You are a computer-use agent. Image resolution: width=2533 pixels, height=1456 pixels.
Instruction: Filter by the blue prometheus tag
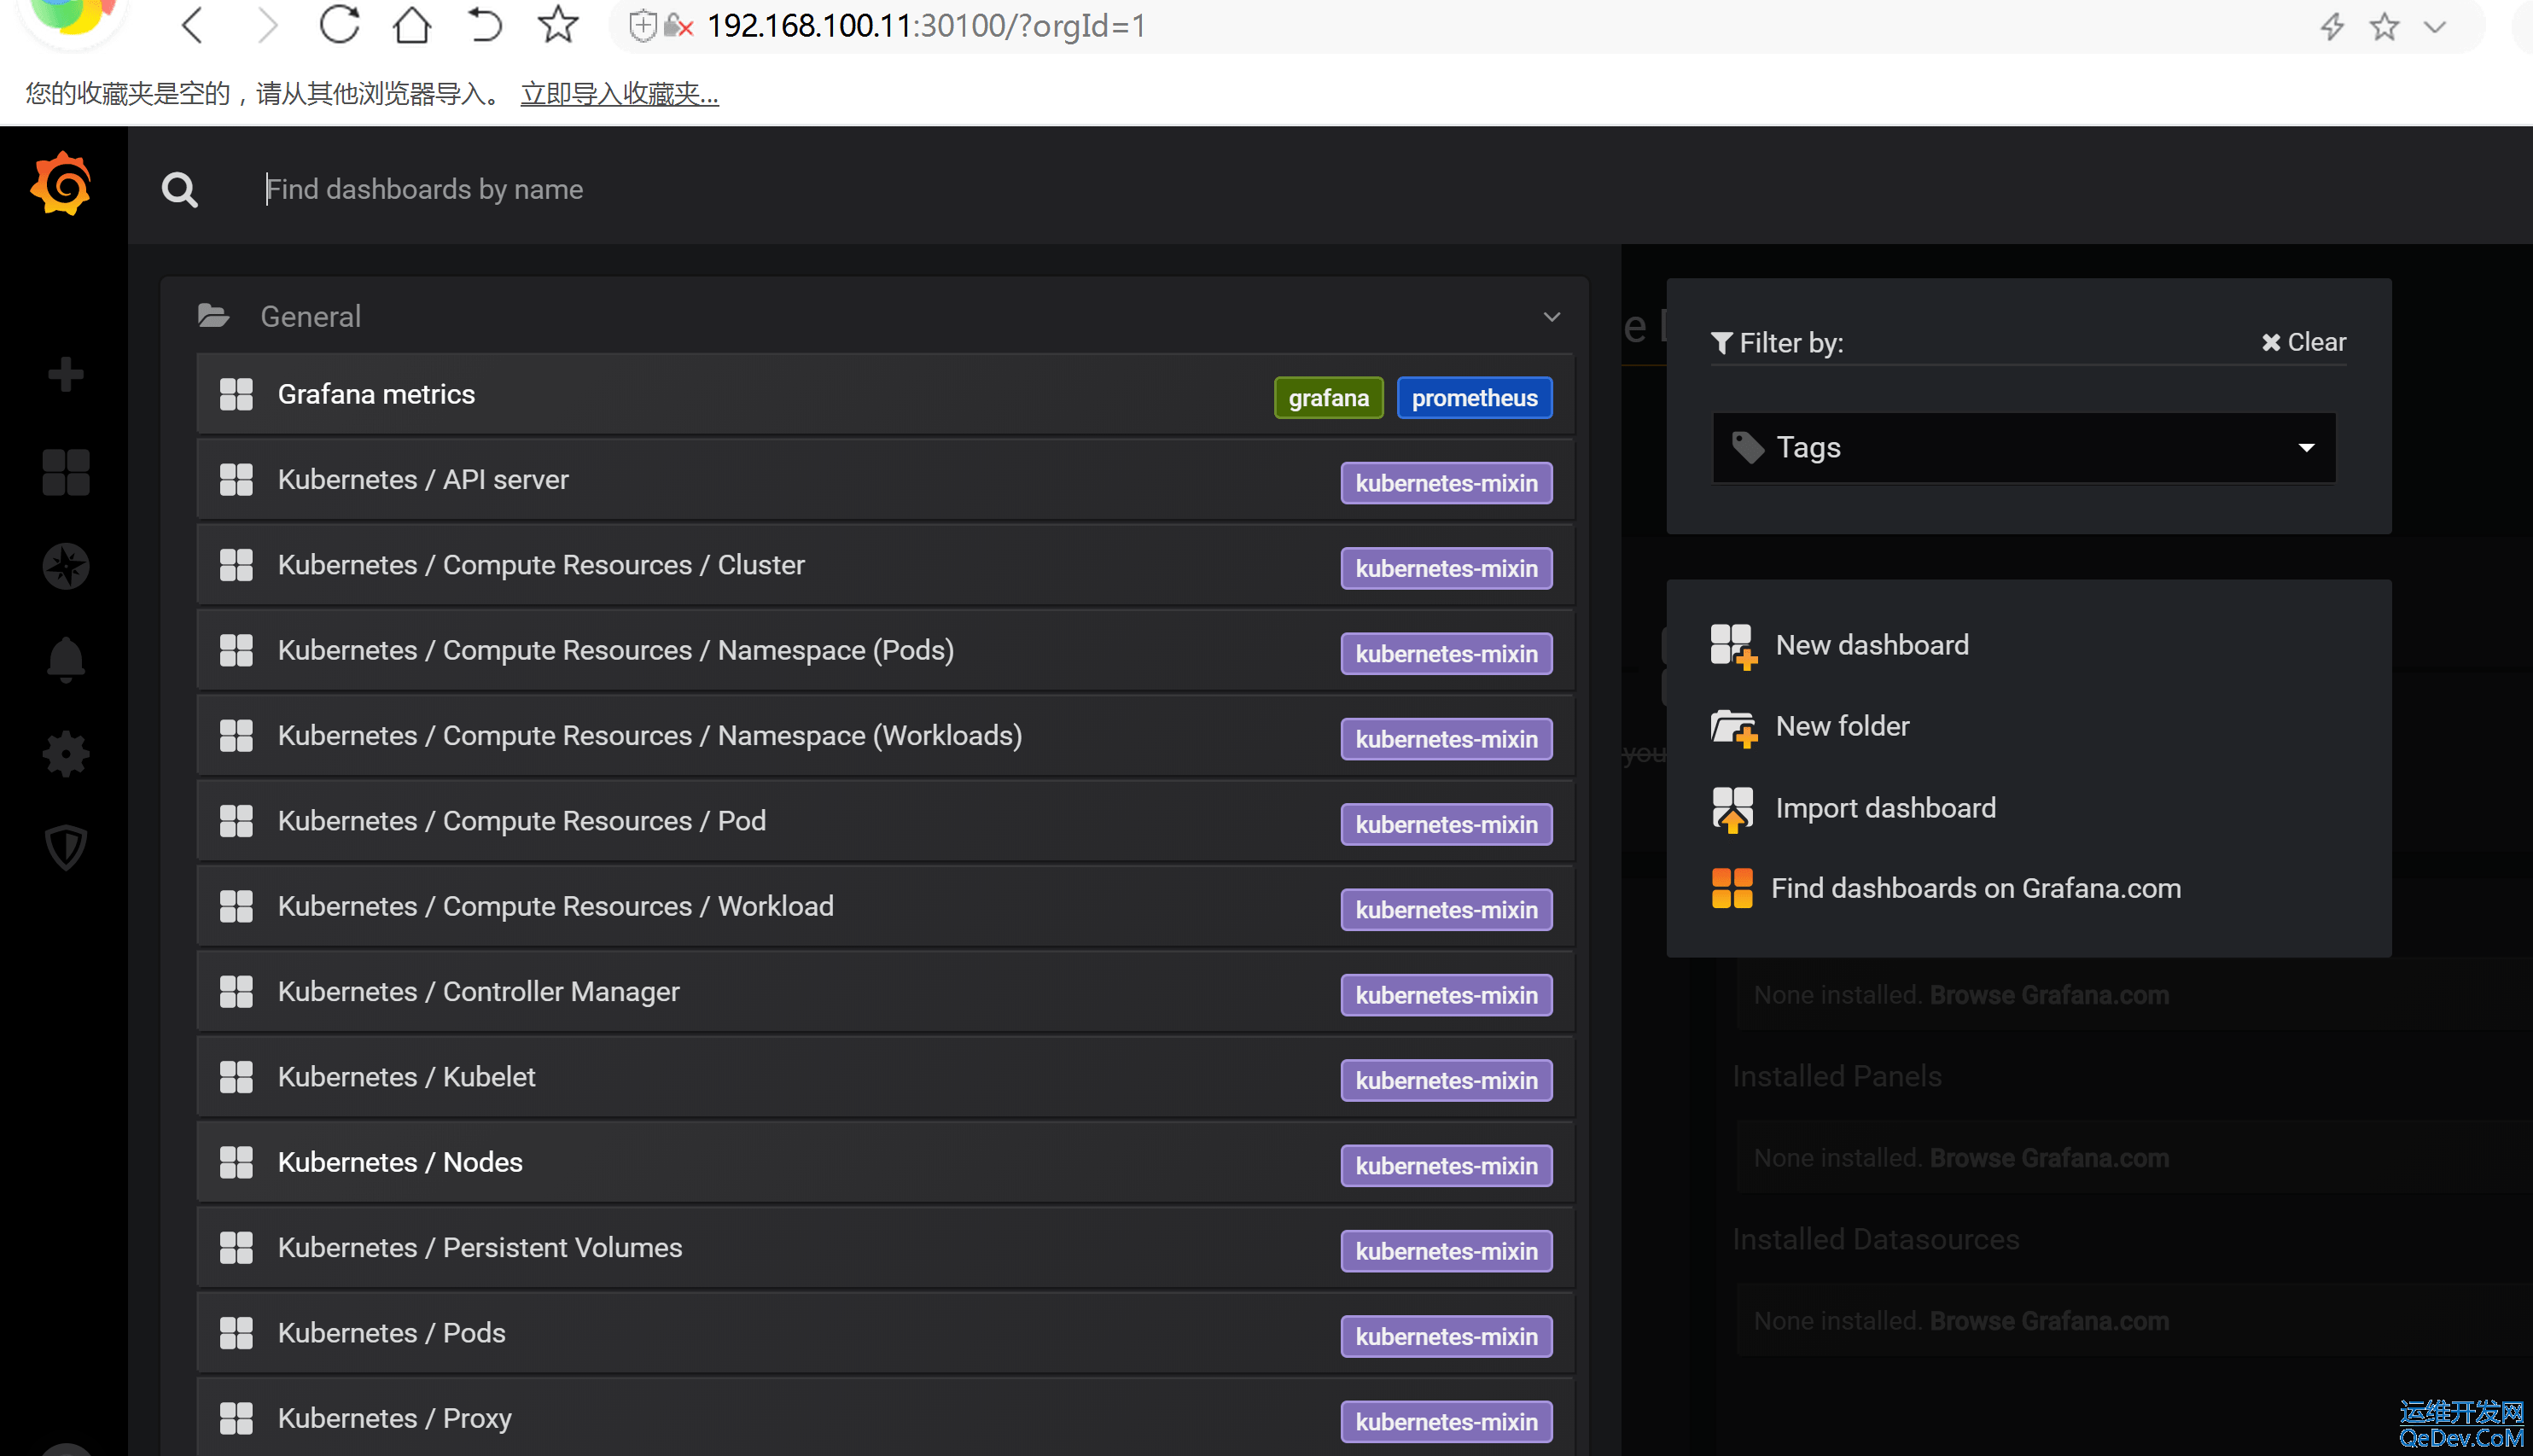tap(1474, 398)
